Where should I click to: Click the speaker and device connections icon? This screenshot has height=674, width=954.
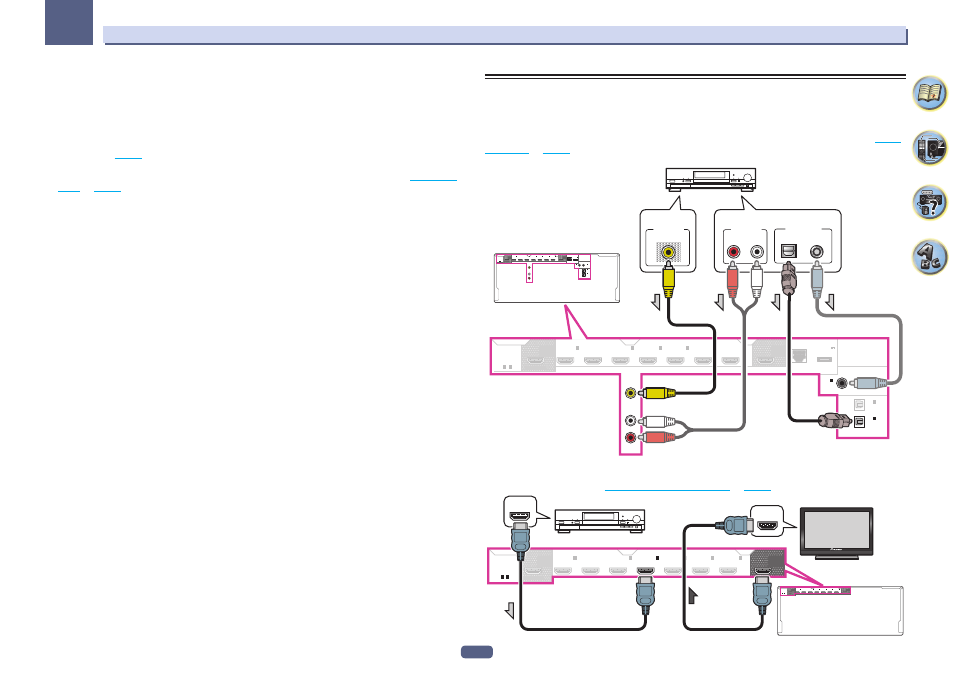929,148
